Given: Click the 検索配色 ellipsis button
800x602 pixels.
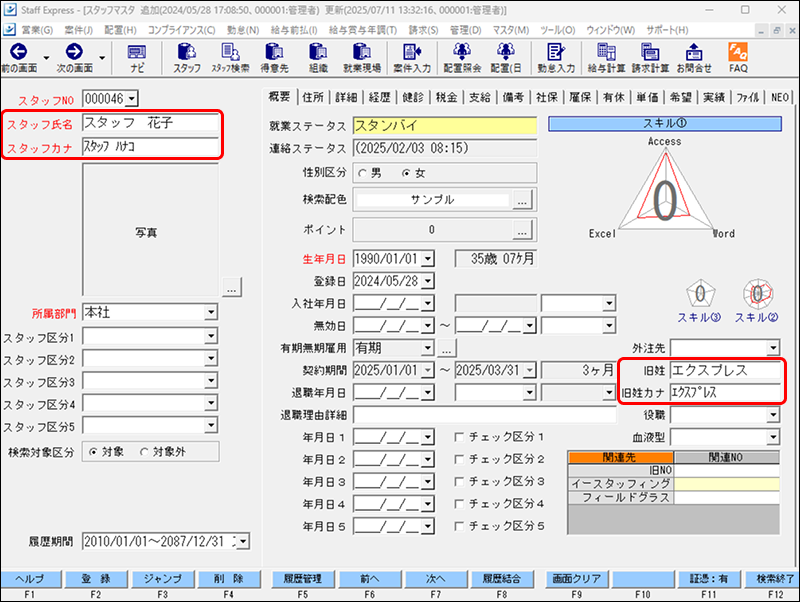Looking at the screenshot, I should coord(522,200).
